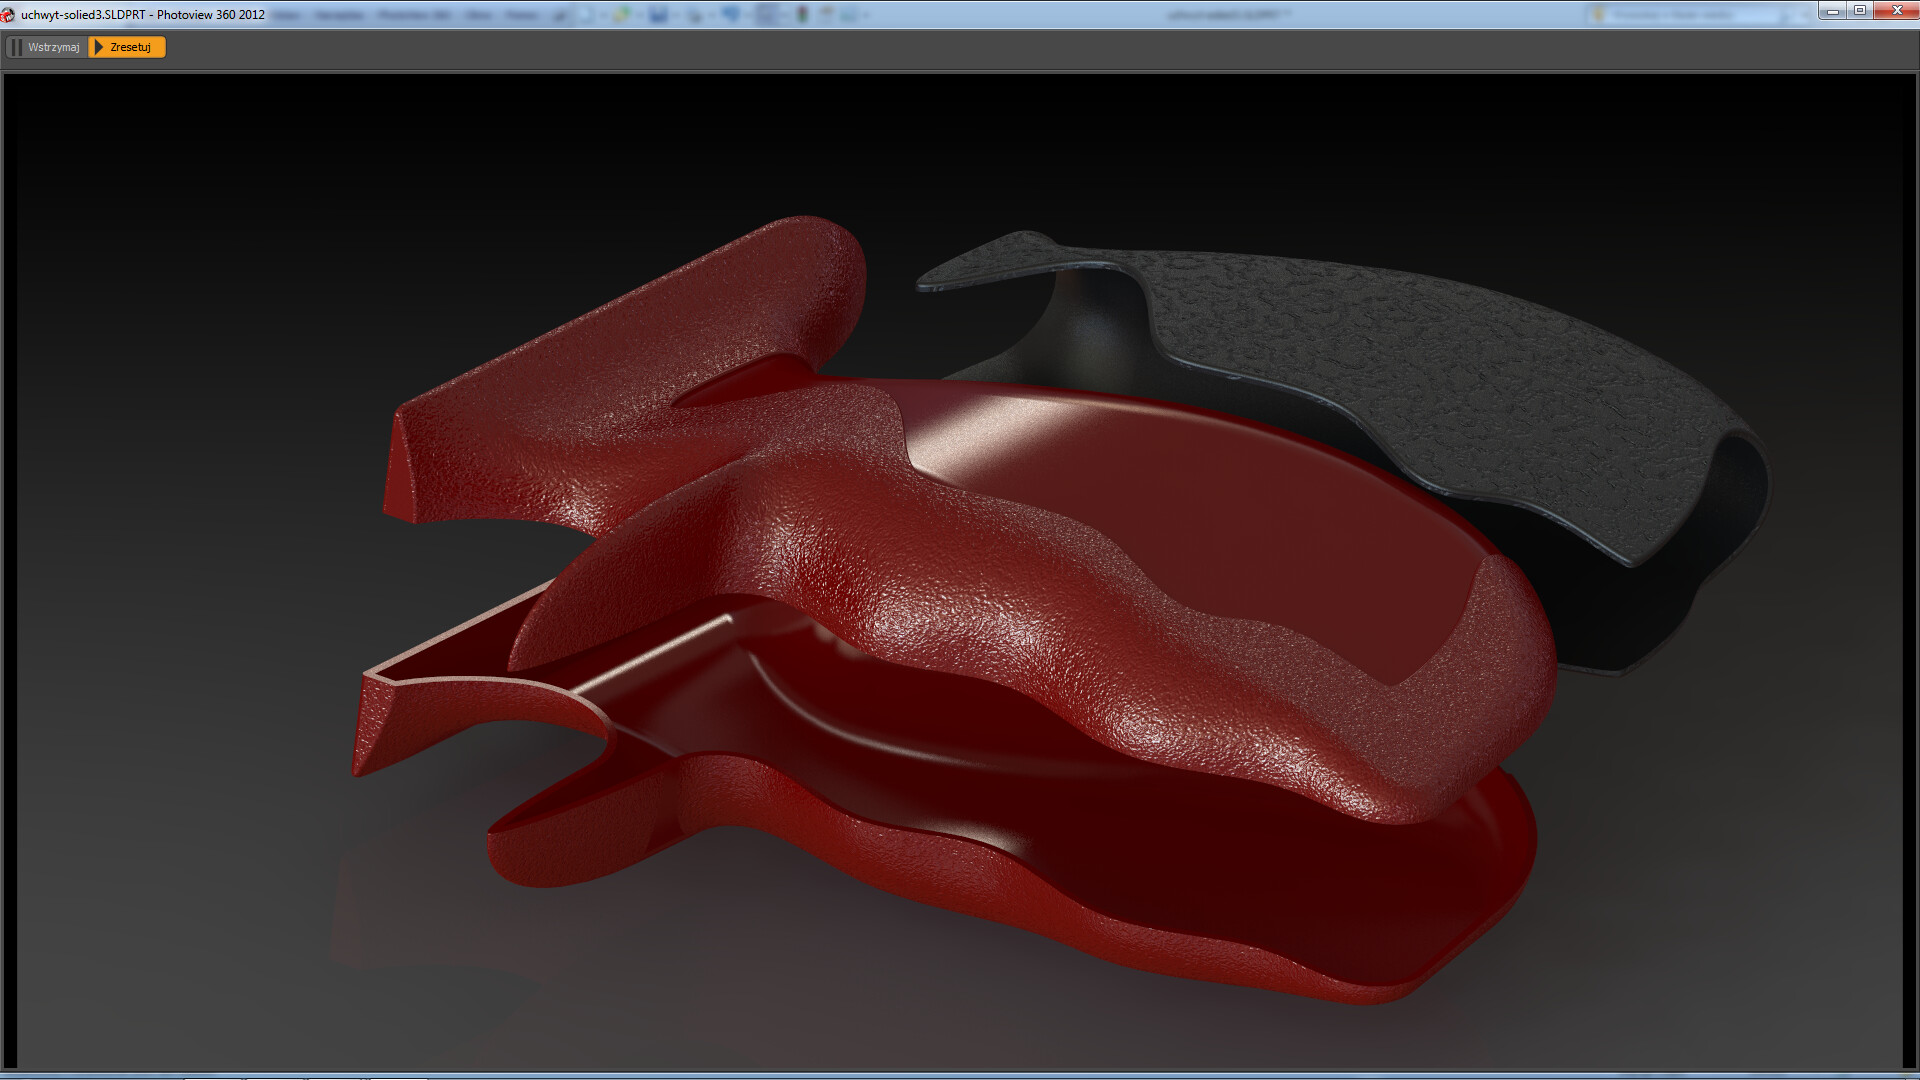Maximize the Photoview 360 window
Viewport: 1920px width, 1080px height.
point(1859,11)
